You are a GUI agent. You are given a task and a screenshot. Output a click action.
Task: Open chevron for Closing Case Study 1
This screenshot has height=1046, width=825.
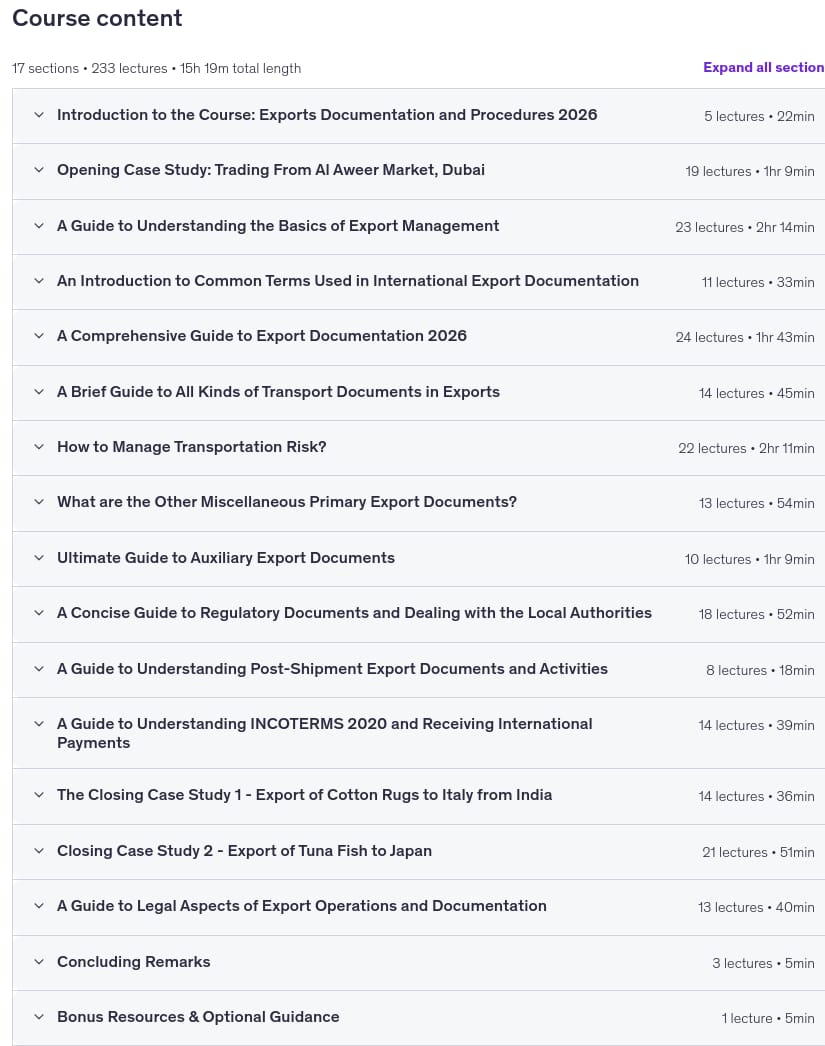pyautogui.click(x=39, y=795)
